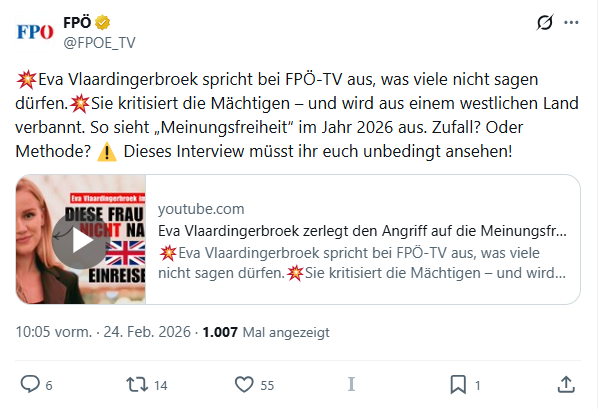
Task: Open the Grok explain-post icon
Action: (545, 23)
